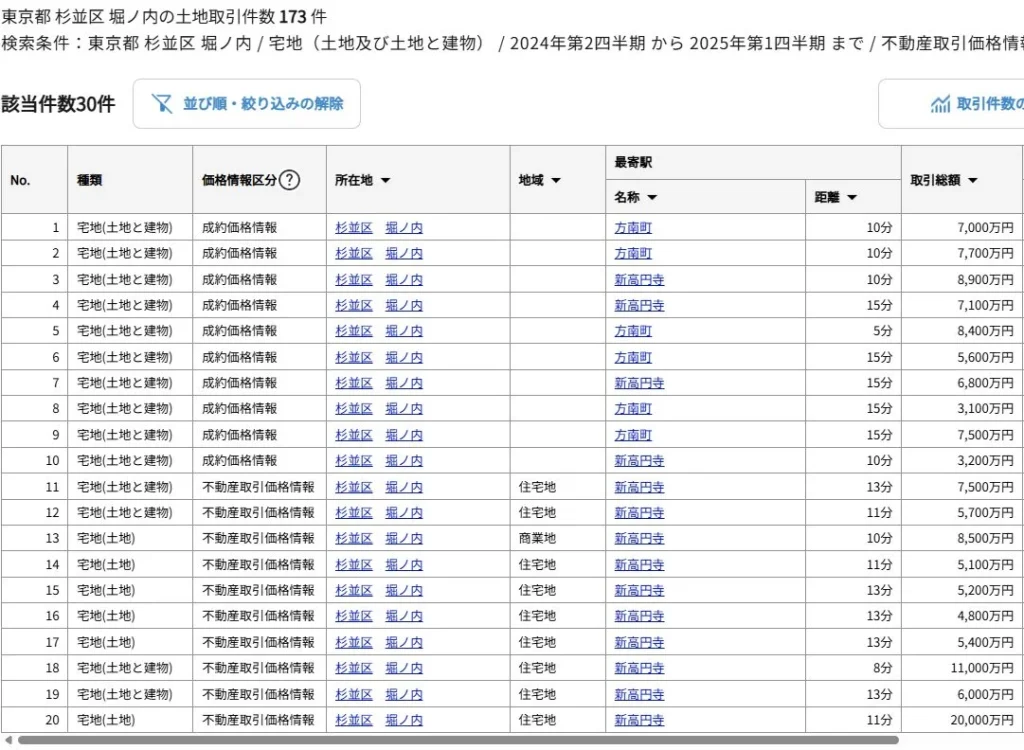Screen dimensions: 1024x750
Task: Select the 20,000万円 price cell
Action: click(962, 720)
